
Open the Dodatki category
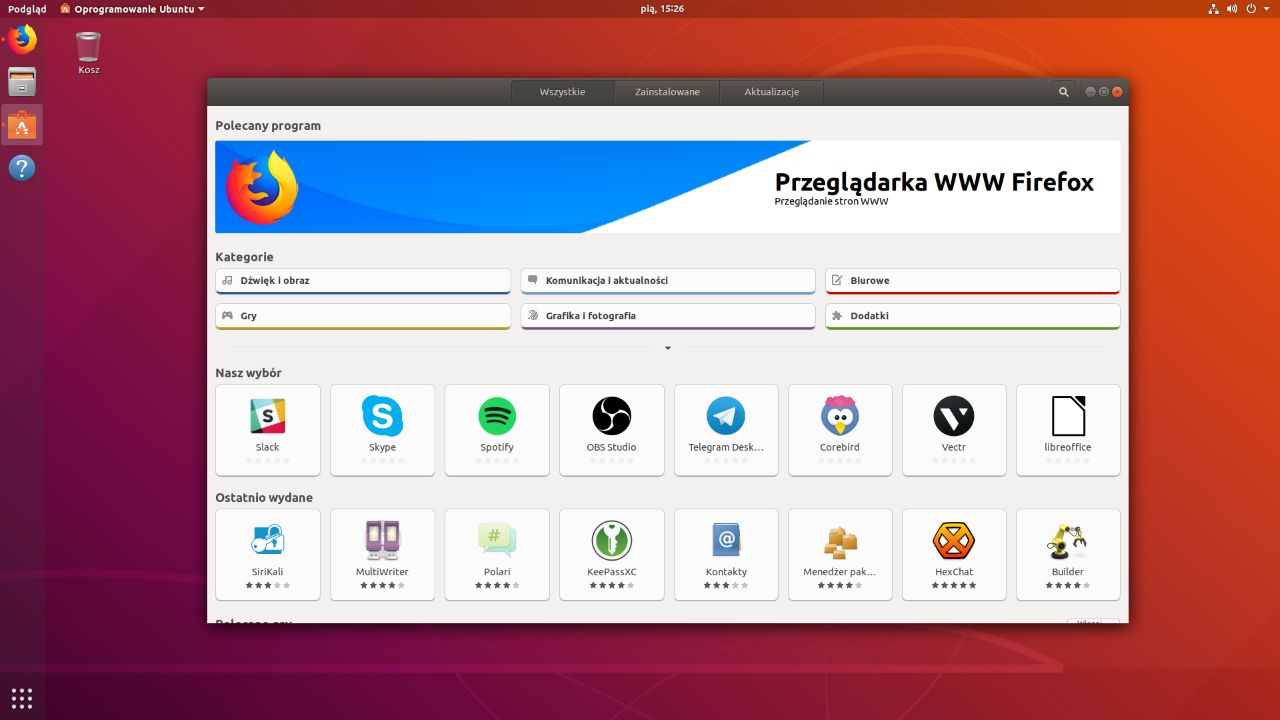point(973,316)
